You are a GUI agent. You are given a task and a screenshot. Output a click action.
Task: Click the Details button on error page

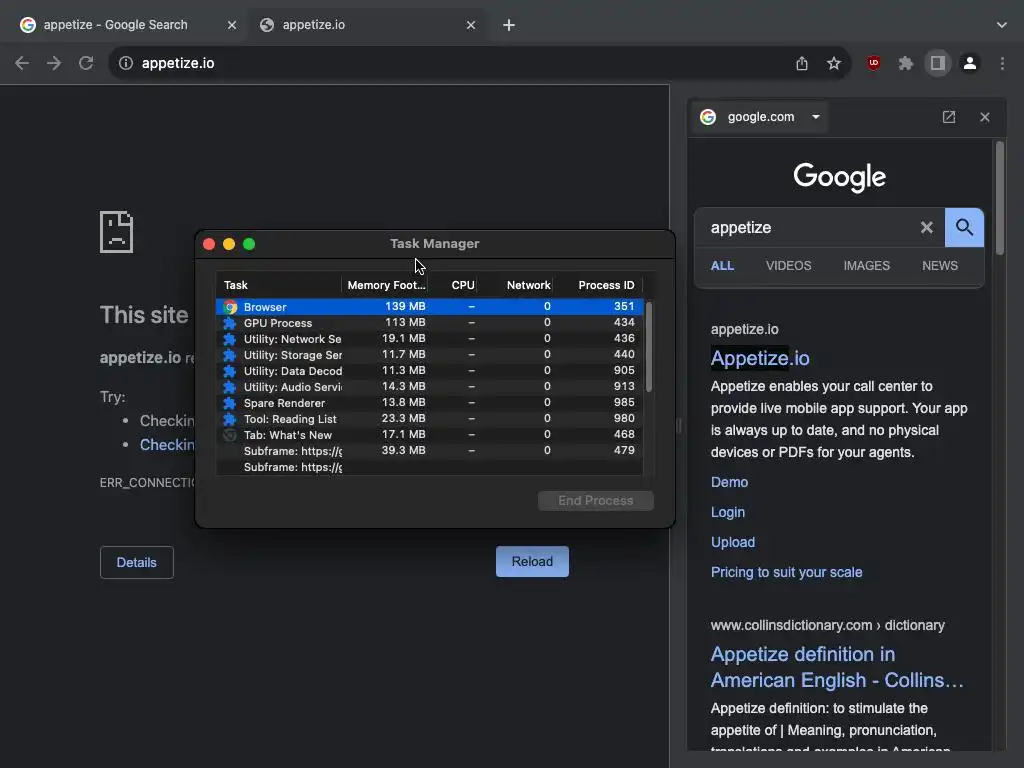(x=136, y=562)
